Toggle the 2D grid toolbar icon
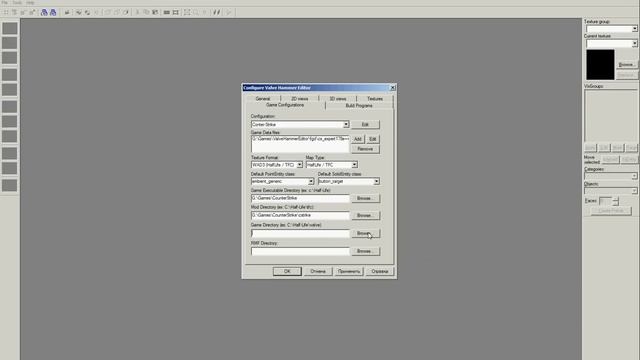The width and height of the screenshot is (640, 360). 6,12
